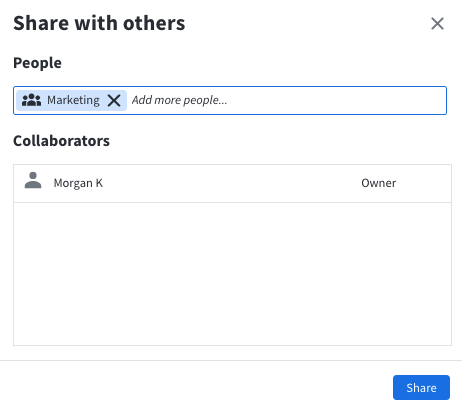Select the Morgan K collaborator name
Screen dimensions: 462x412
pyautogui.click(x=78, y=183)
